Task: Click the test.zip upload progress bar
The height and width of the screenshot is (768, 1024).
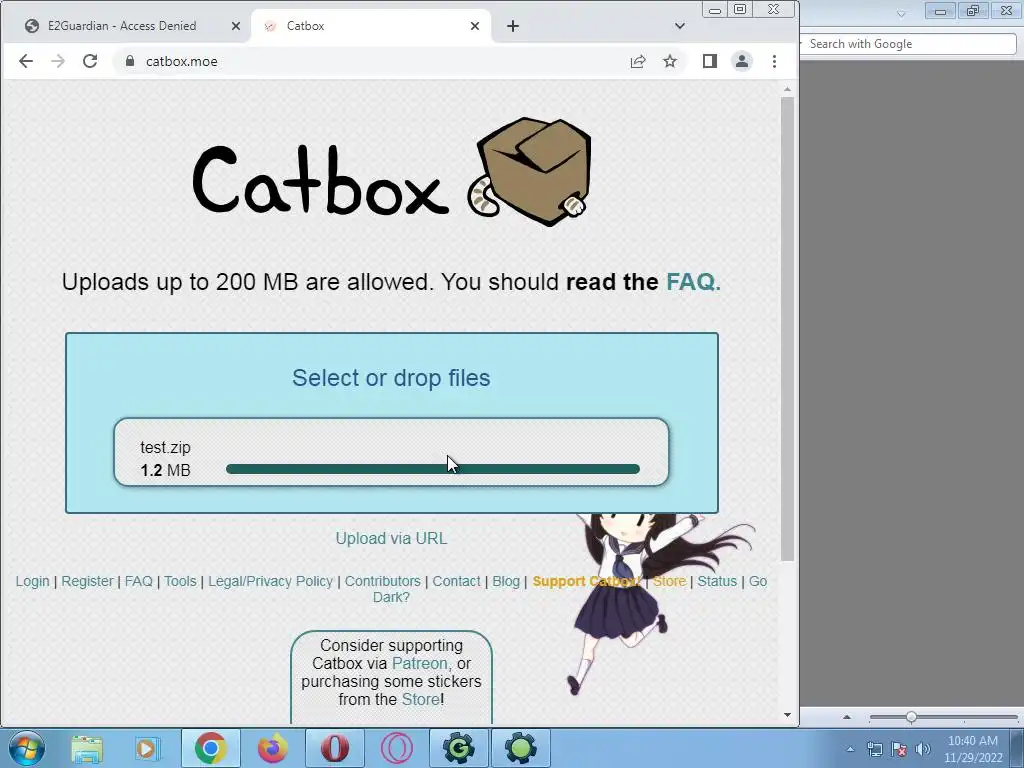Action: point(432,469)
